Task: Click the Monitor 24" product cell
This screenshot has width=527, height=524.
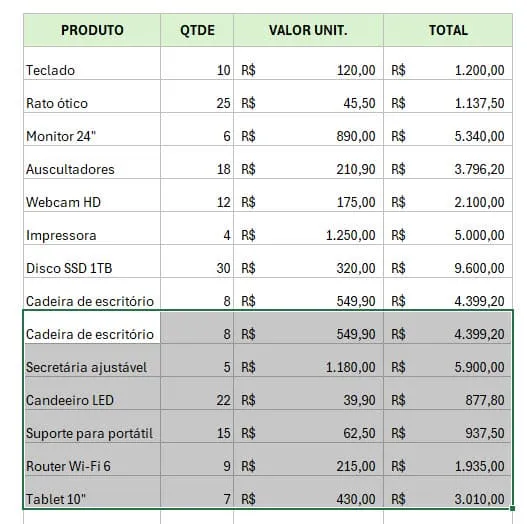Action: click(92, 129)
